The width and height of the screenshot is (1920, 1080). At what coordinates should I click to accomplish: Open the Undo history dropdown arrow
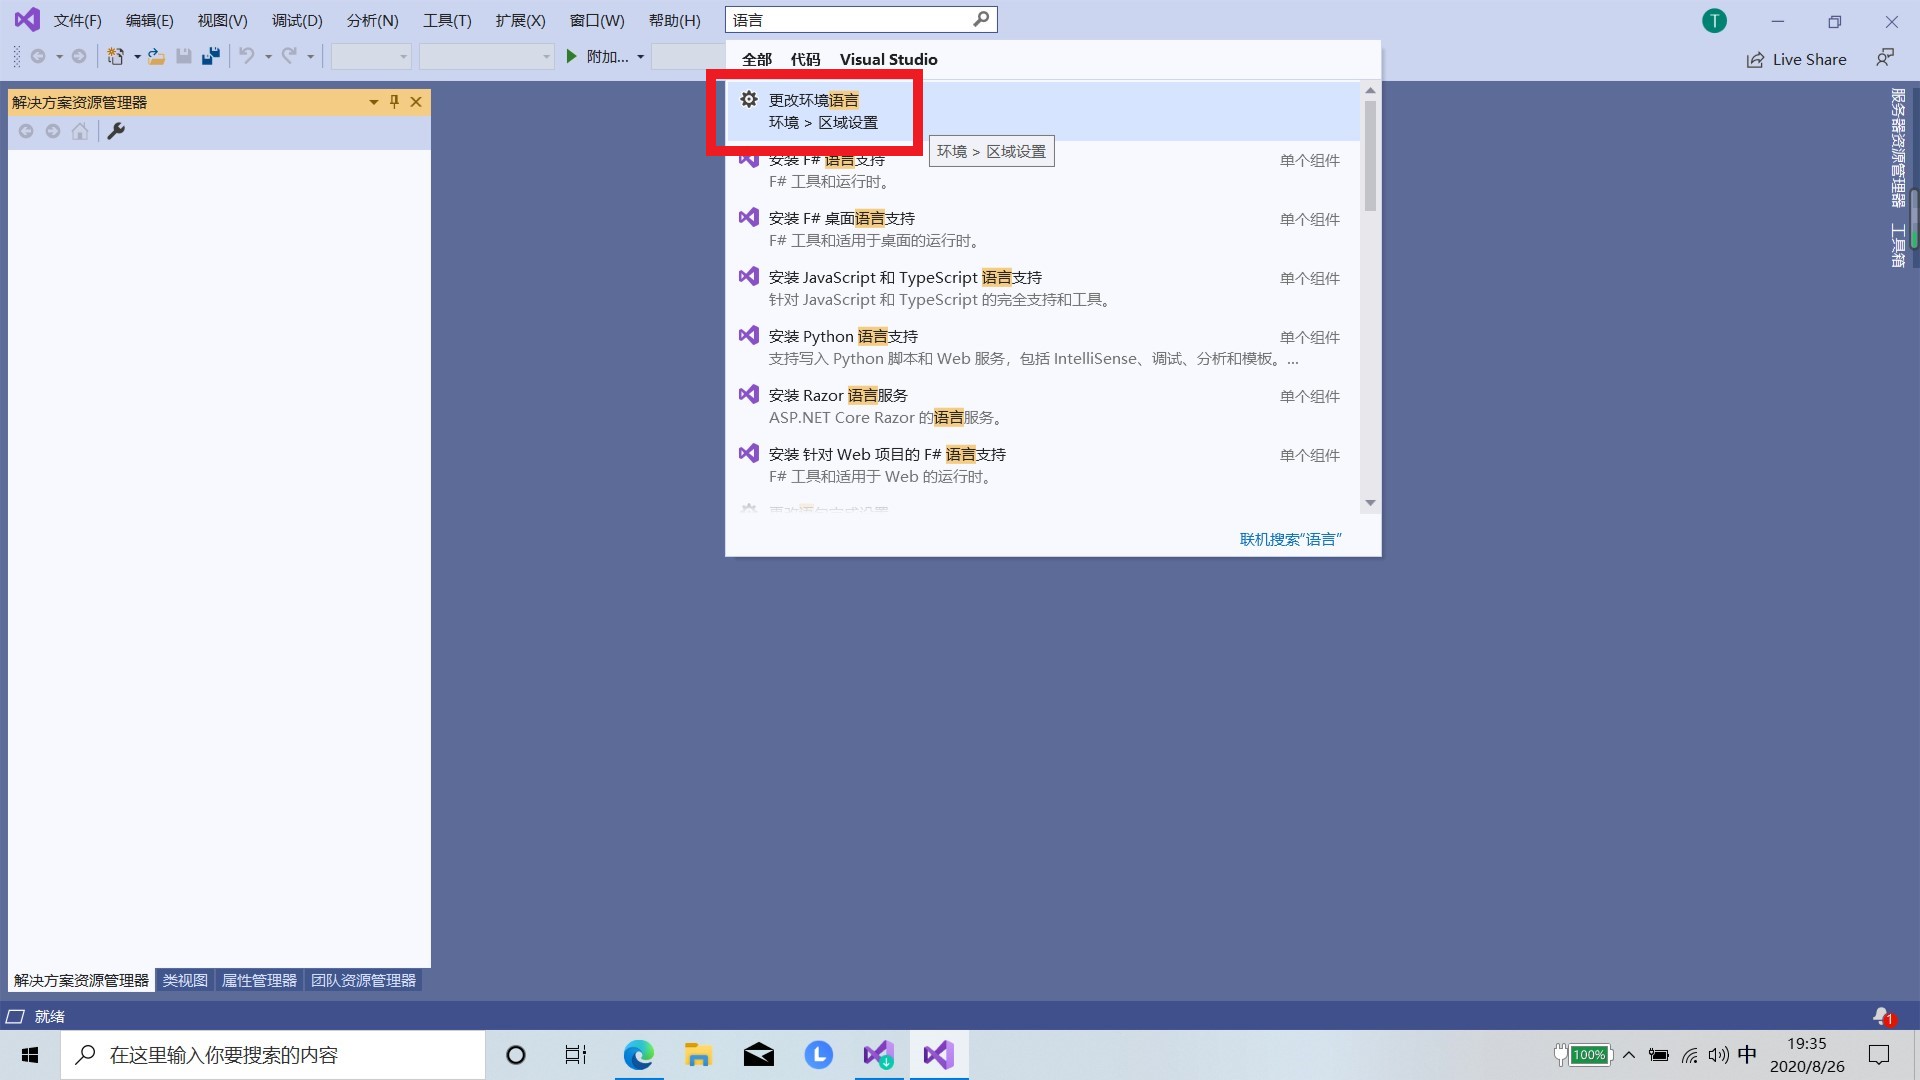pos(268,57)
